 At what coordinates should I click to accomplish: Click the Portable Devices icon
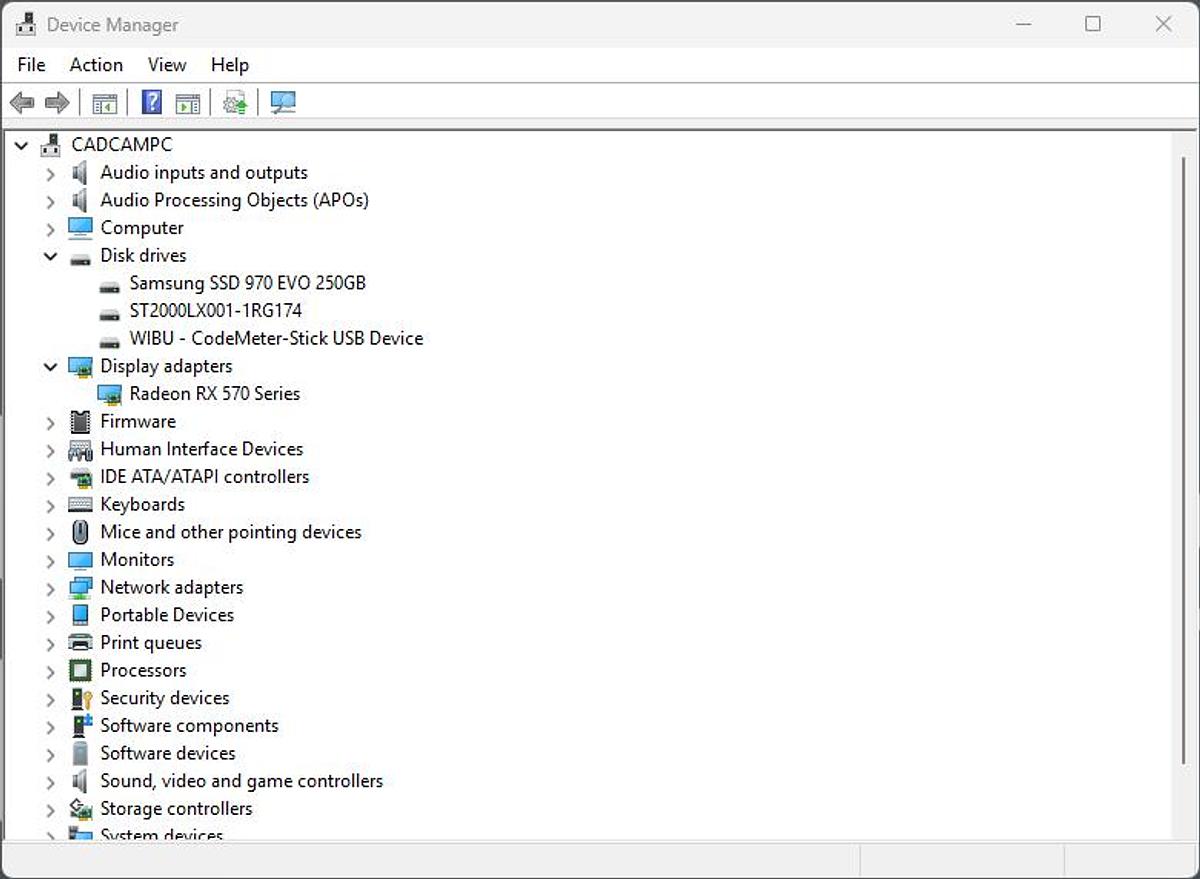[x=80, y=615]
